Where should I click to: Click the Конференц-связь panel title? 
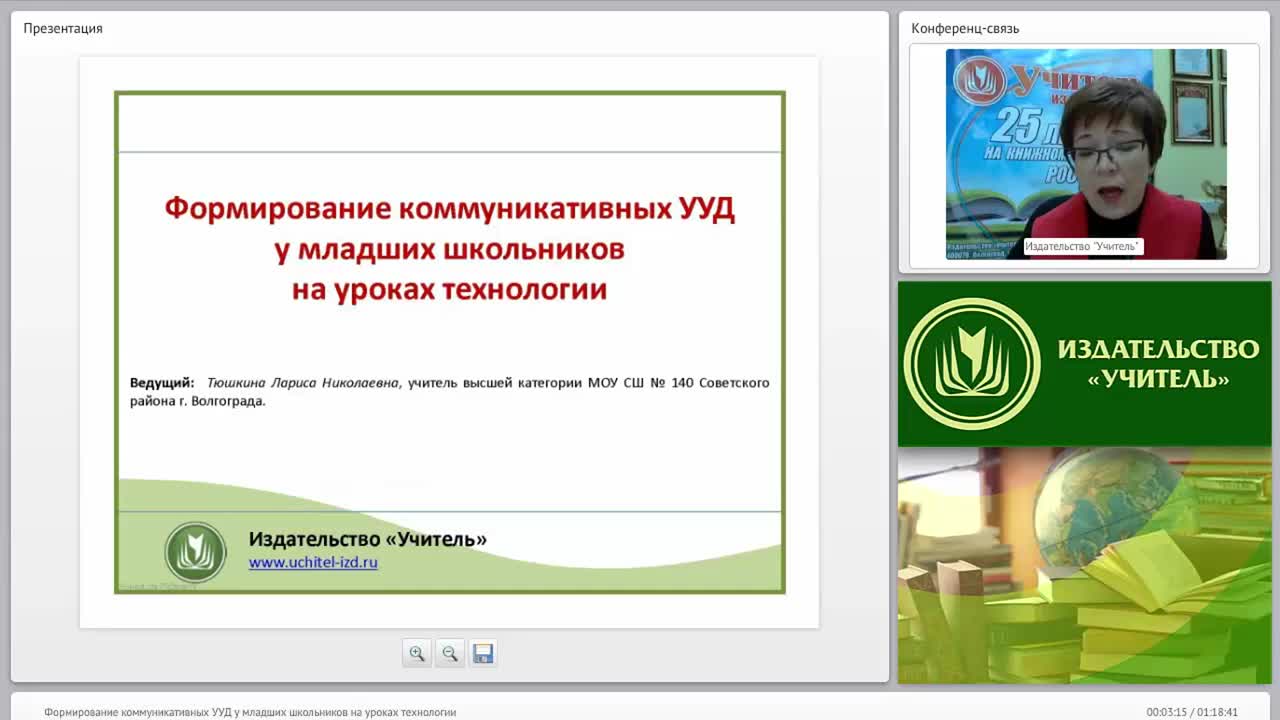965,28
